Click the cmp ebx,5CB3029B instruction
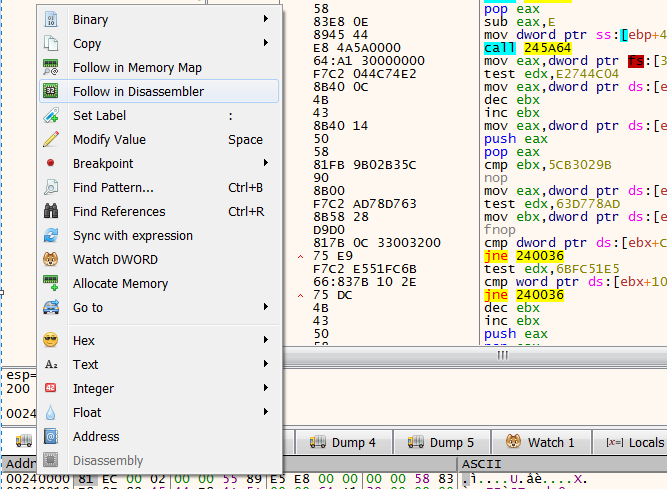 click(547, 165)
